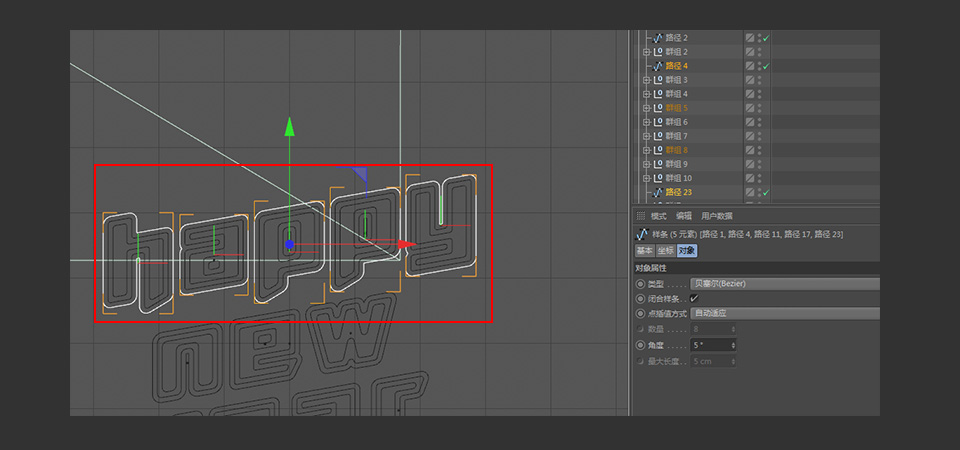Expand the 群组 10 tree node
Viewport: 960px width, 450px height.
[x=646, y=179]
